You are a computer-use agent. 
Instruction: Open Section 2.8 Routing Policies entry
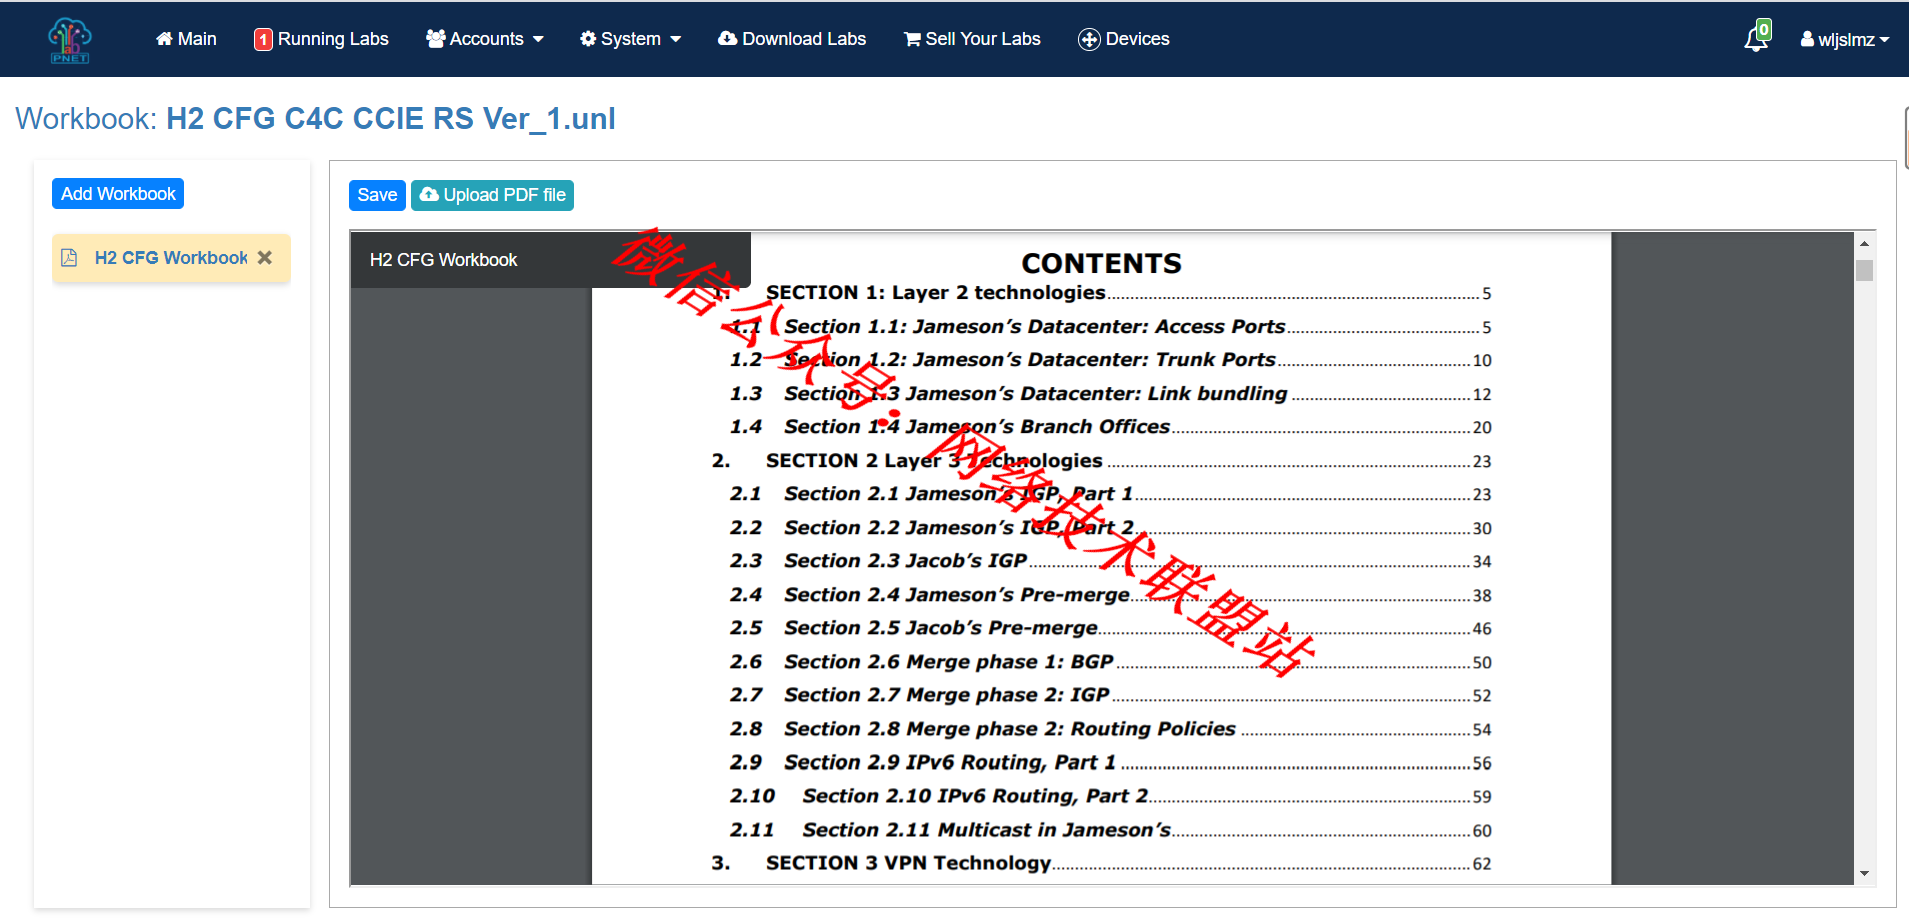click(1110, 729)
